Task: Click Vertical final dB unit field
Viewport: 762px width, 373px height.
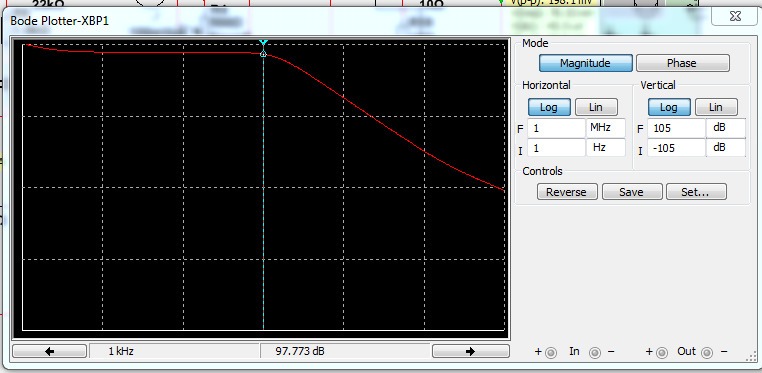Action: pyautogui.click(x=726, y=129)
